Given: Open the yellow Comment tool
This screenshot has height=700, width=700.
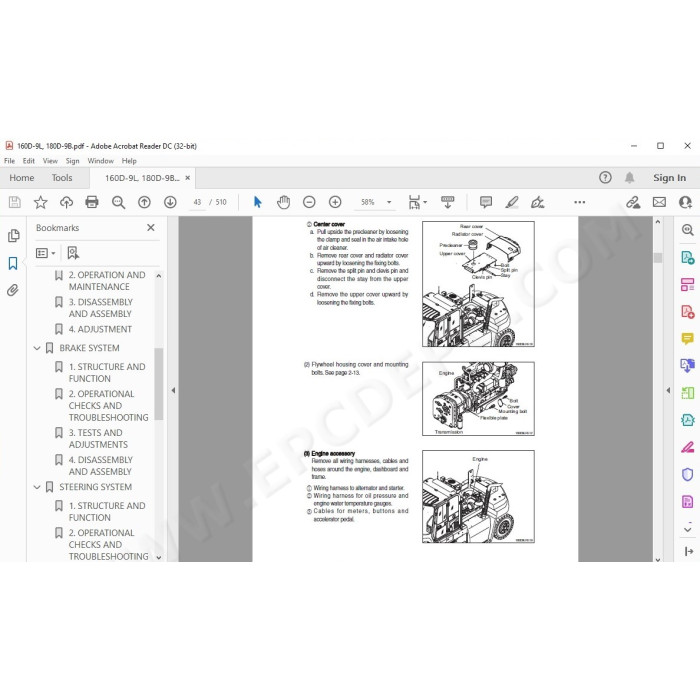Looking at the screenshot, I should pos(688,339).
